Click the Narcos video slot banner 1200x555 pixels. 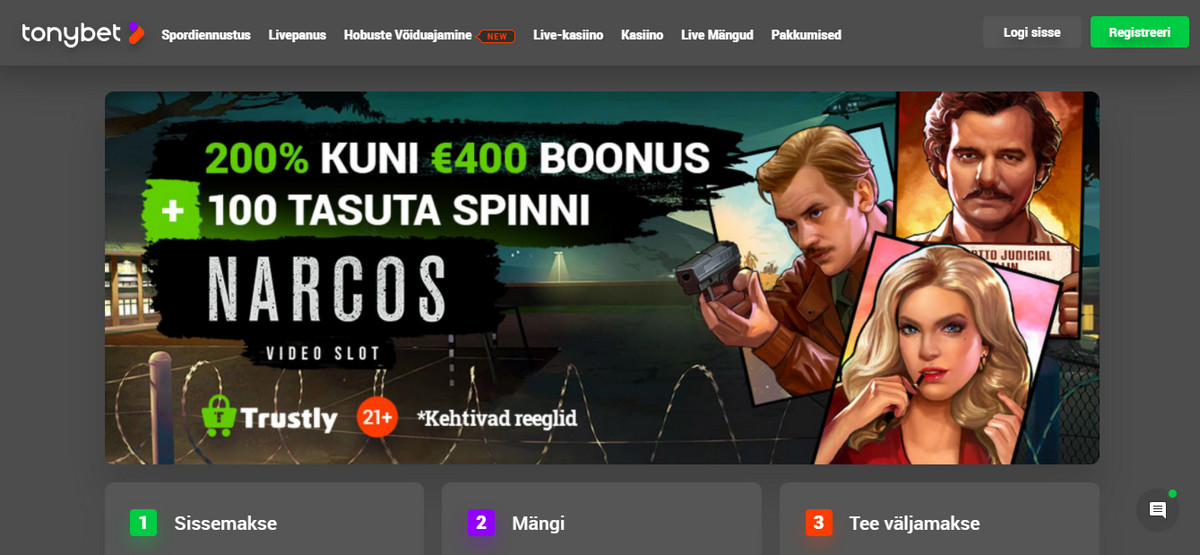click(602, 278)
